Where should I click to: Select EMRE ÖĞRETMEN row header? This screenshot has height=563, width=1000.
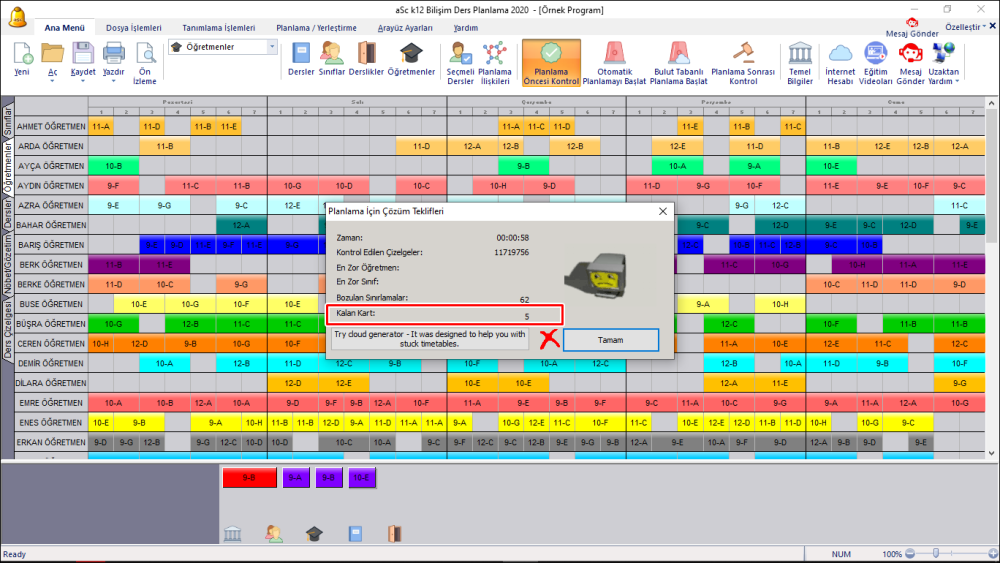pos(51,403)
